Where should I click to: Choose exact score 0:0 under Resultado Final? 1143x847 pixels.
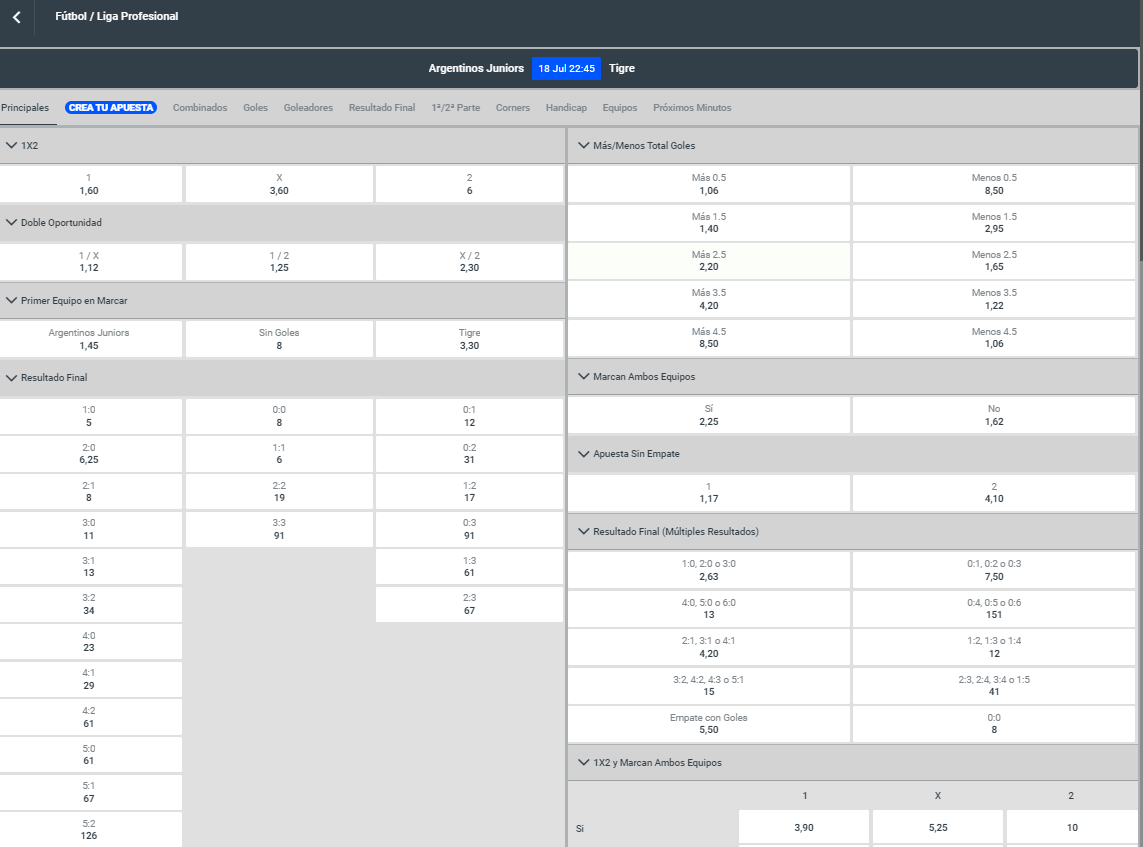[279, 415]
